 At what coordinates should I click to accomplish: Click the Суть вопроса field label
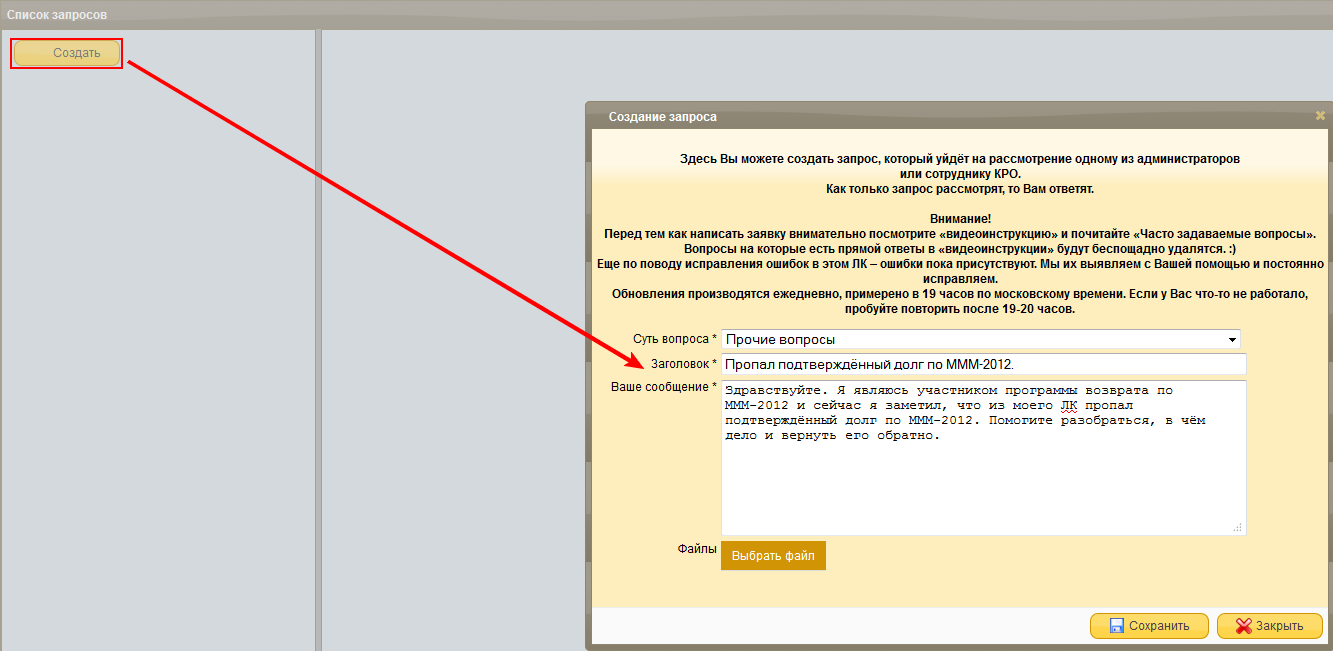click(x=675, y=339)
